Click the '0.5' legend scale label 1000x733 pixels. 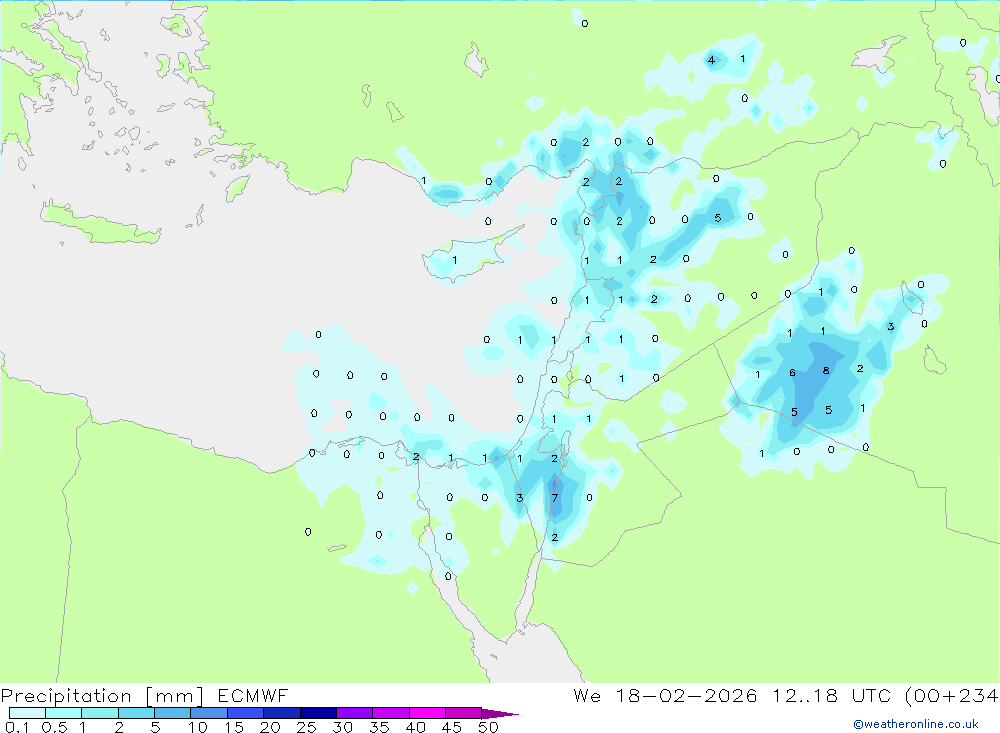click(54, 727)
